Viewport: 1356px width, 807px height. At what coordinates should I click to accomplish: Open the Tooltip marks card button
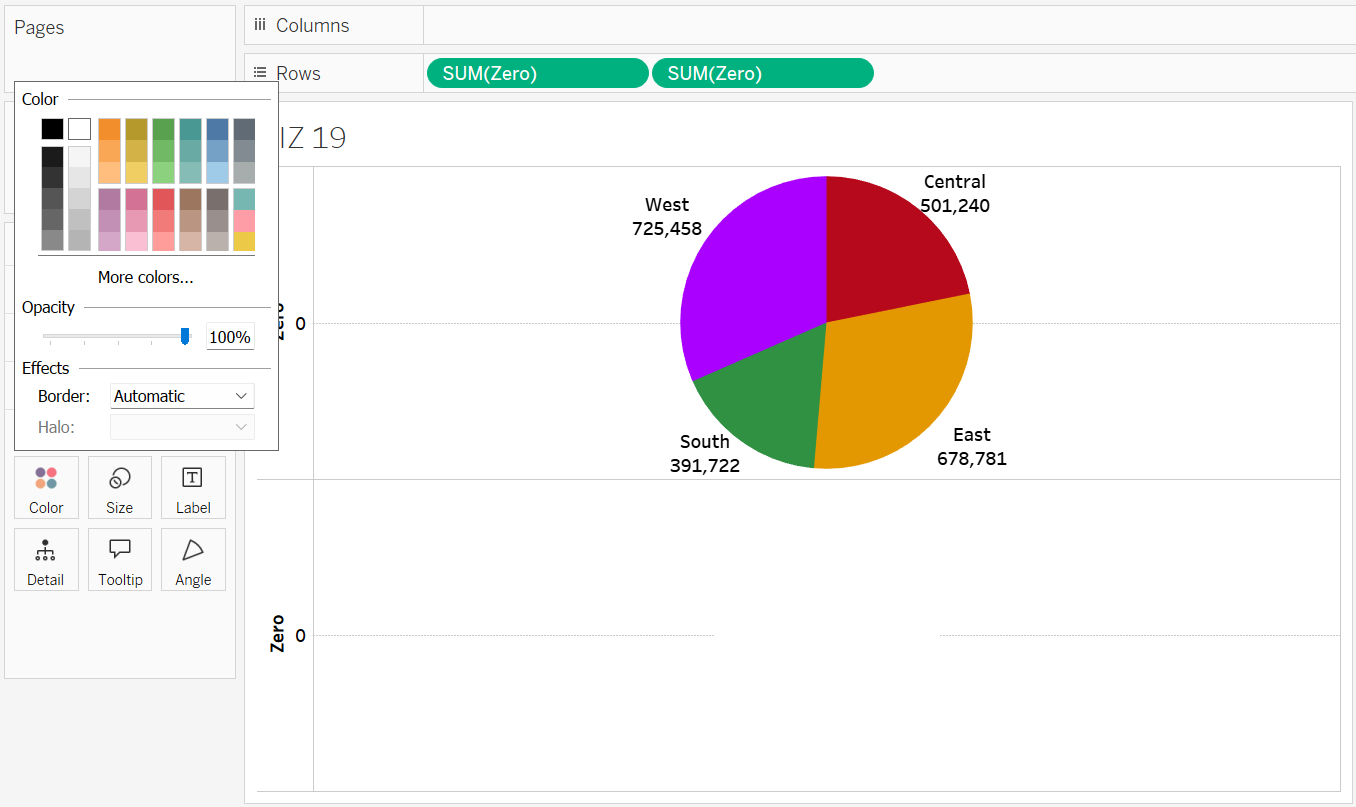[x=119, y=560]
